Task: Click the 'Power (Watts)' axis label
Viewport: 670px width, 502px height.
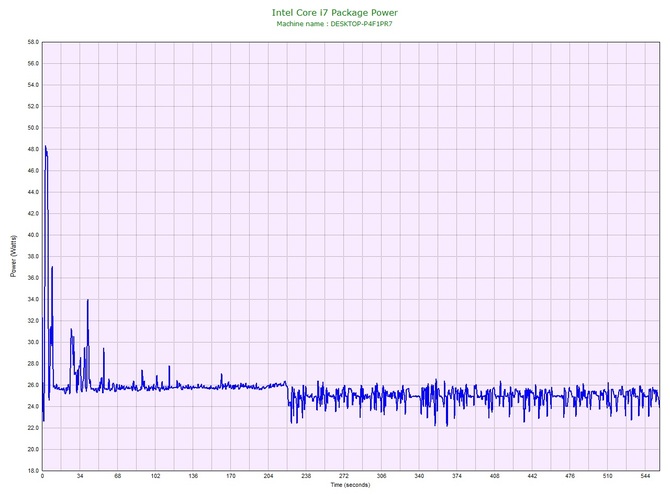Action: [x=13, y=256]
